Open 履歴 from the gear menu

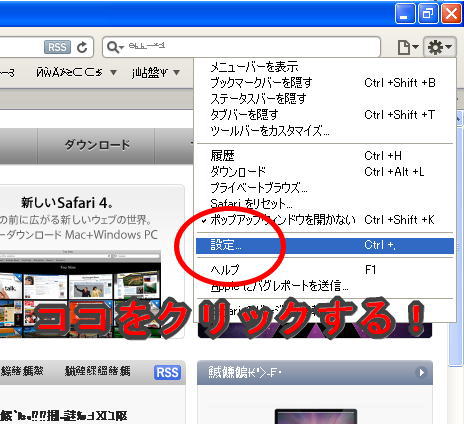[x=325, y=156]
